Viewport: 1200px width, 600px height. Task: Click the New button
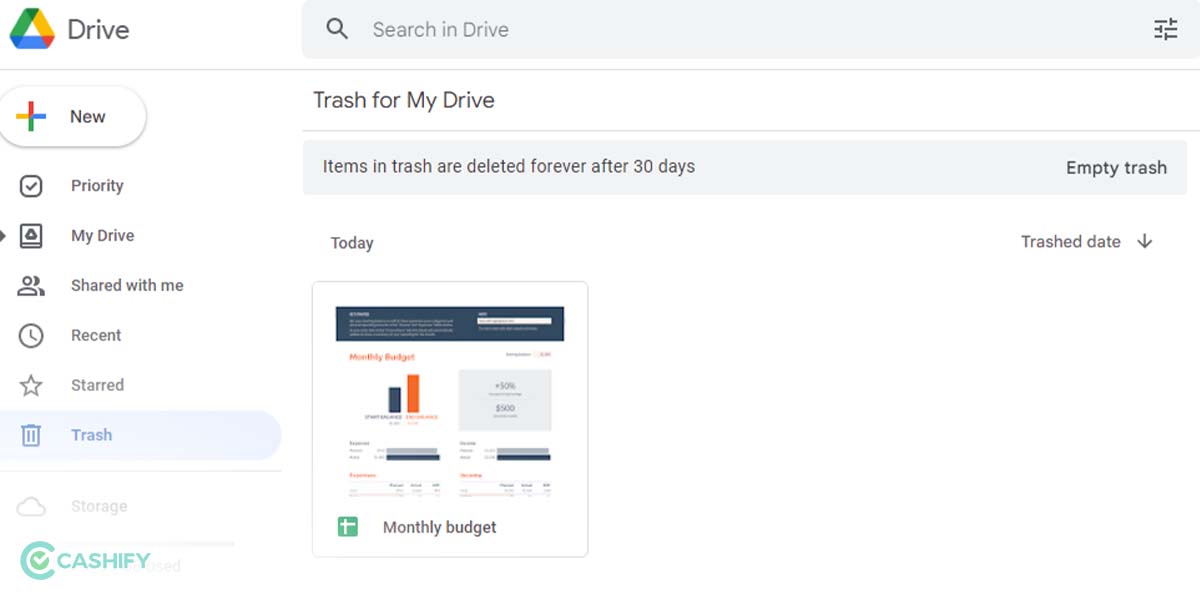pos(73,116)
